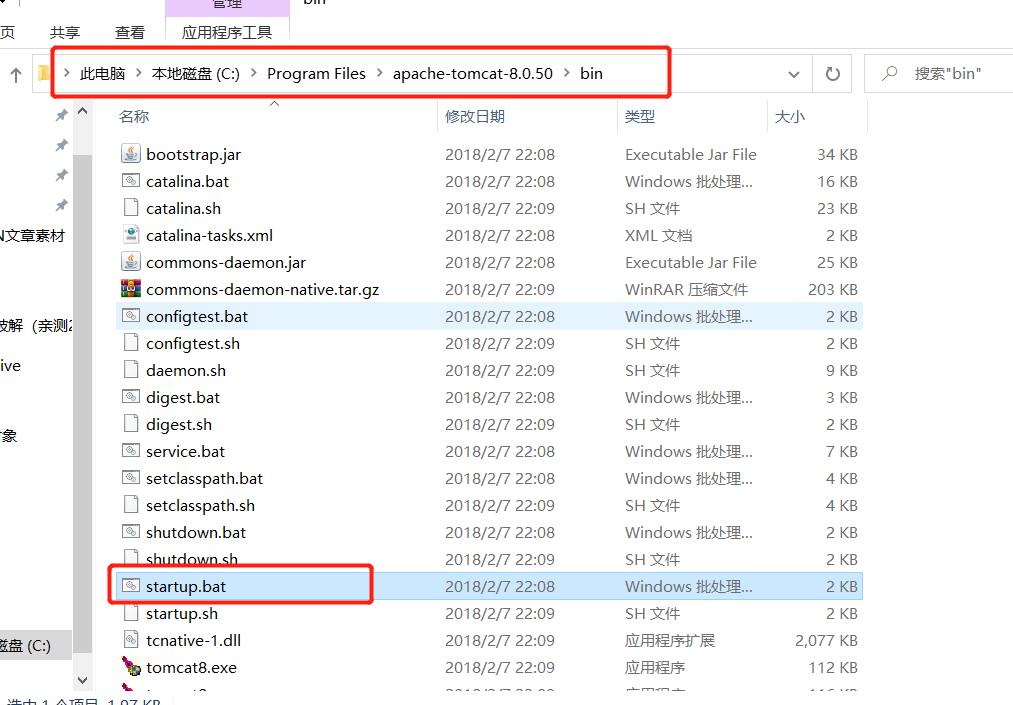Image resolution: width=1013 pixels, height=705 pixels.
Task: Sort by 大小 column header
Action: 789,116
